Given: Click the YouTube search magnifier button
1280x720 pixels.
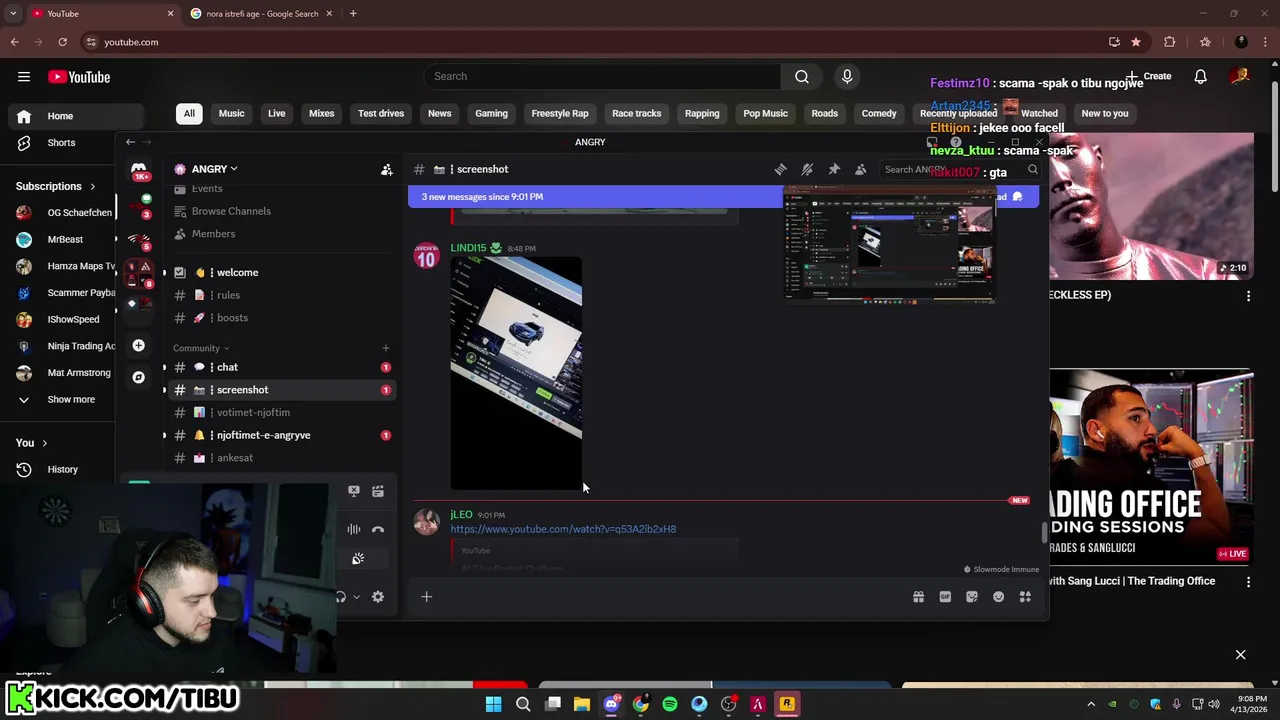Looking at the screenshot, I should tap(802, 77).
